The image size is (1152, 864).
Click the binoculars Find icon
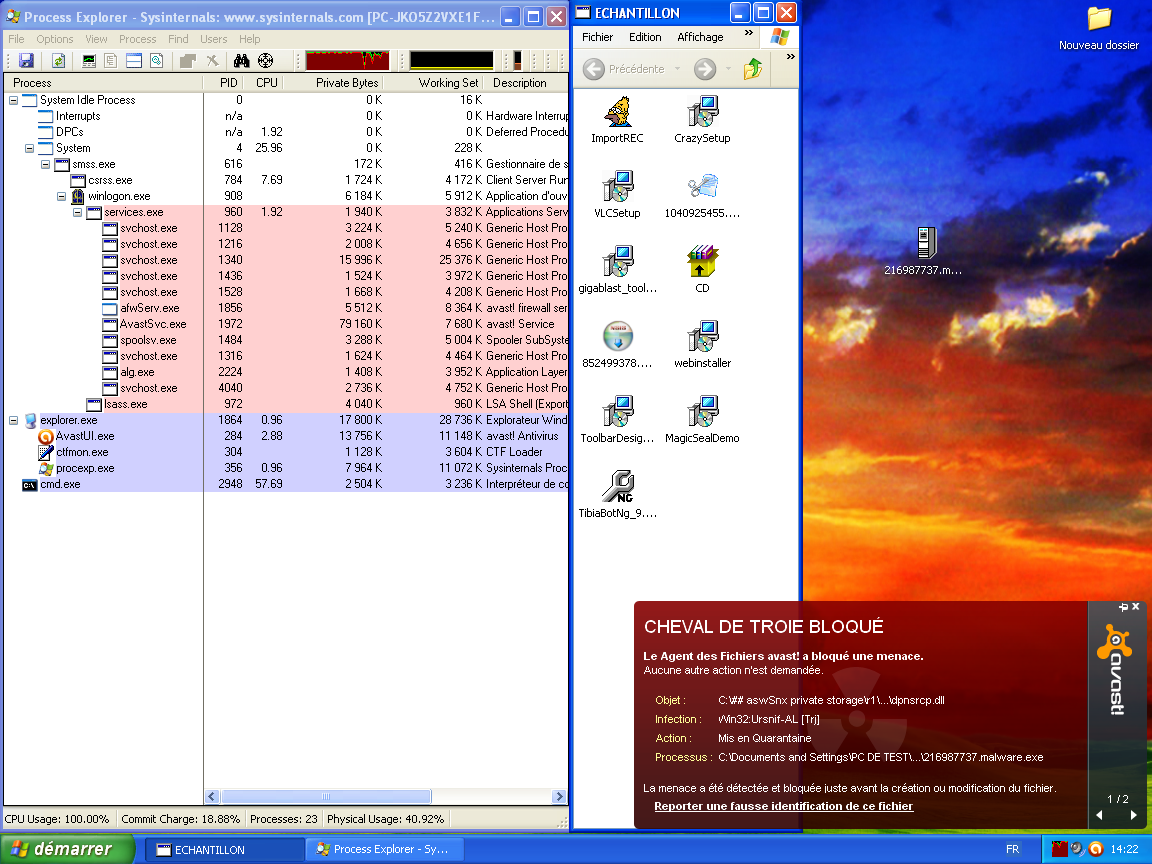pos(242,61)
